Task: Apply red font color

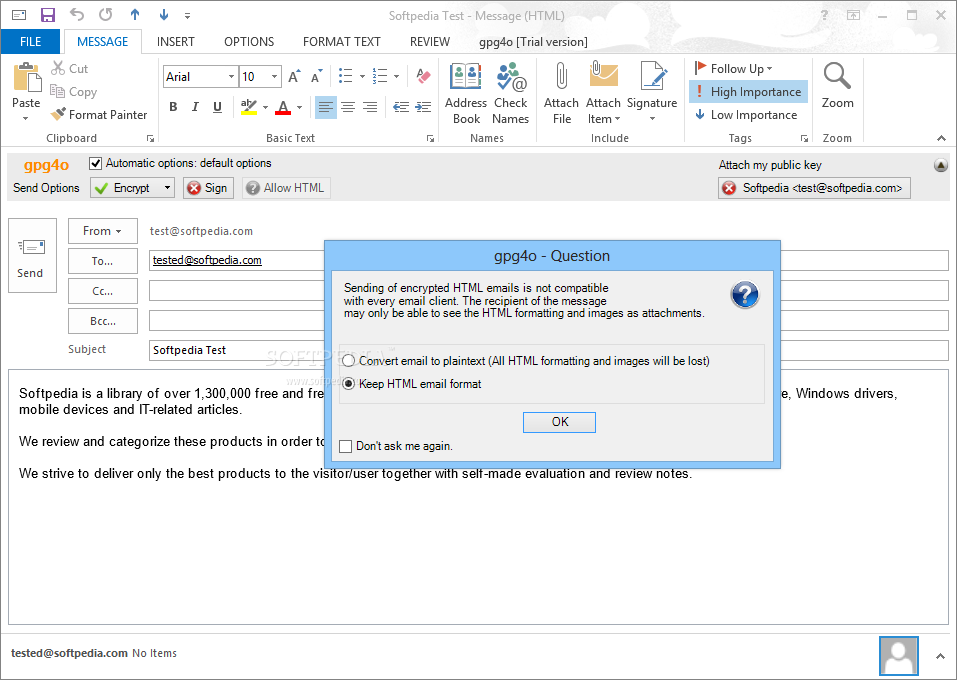Action: 283,107
